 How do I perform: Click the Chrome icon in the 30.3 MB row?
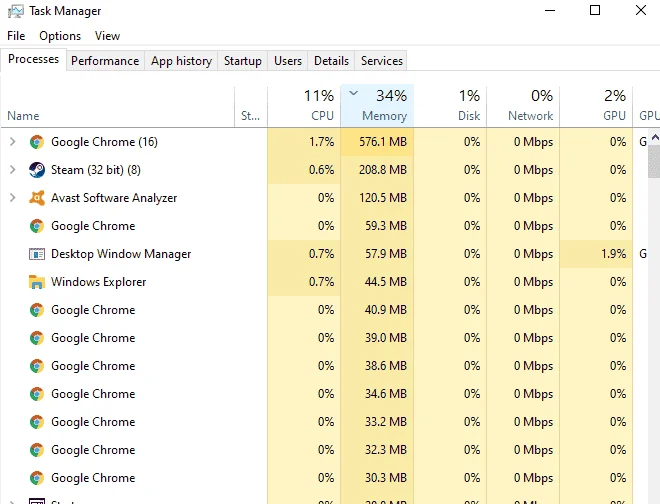[37, 478]
